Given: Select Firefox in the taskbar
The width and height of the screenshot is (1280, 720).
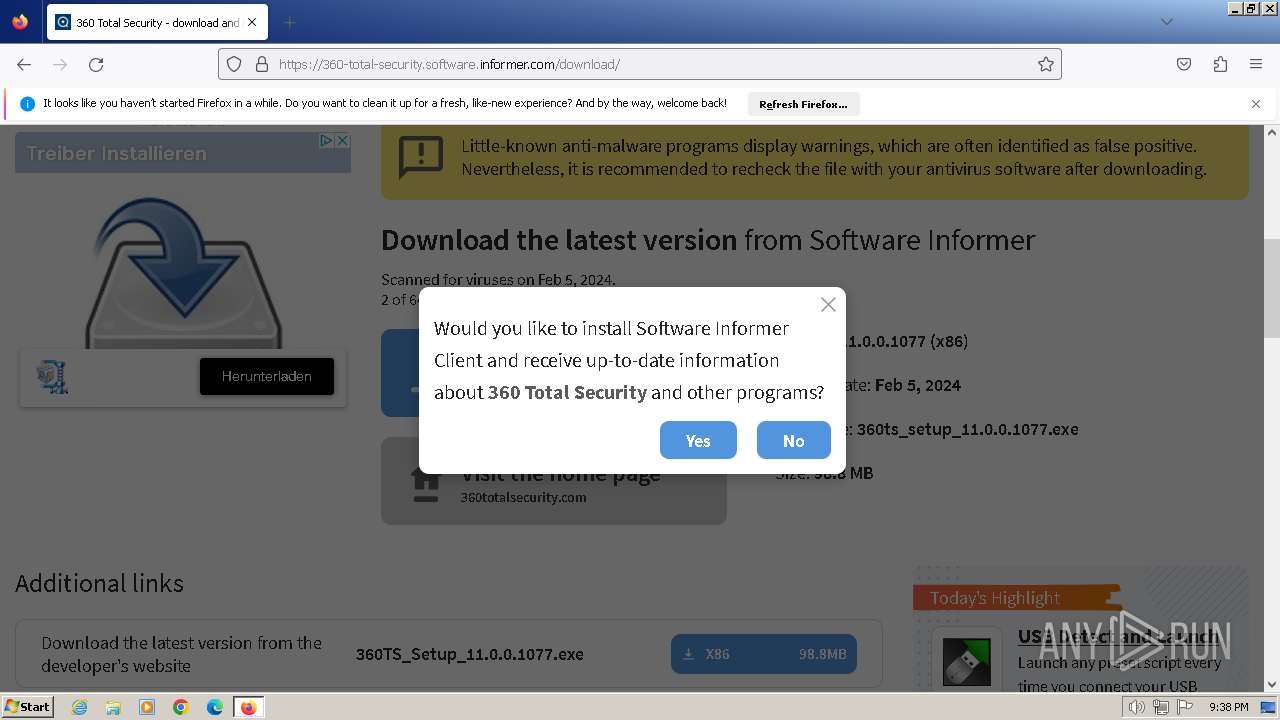Looking at the screenshot, I should 248,707.
